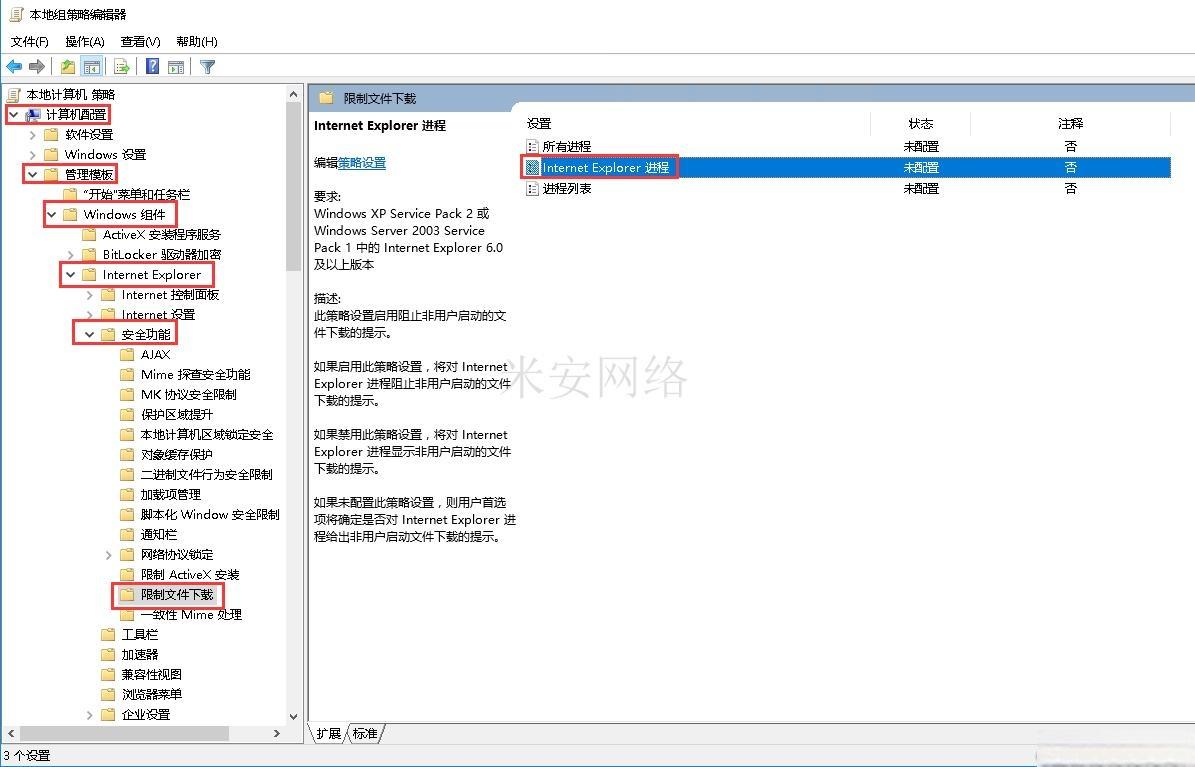This screenshot has width=1195, height=767.
Task: Collapse the 管理模板 node
Action: click(x=32, y=175)
